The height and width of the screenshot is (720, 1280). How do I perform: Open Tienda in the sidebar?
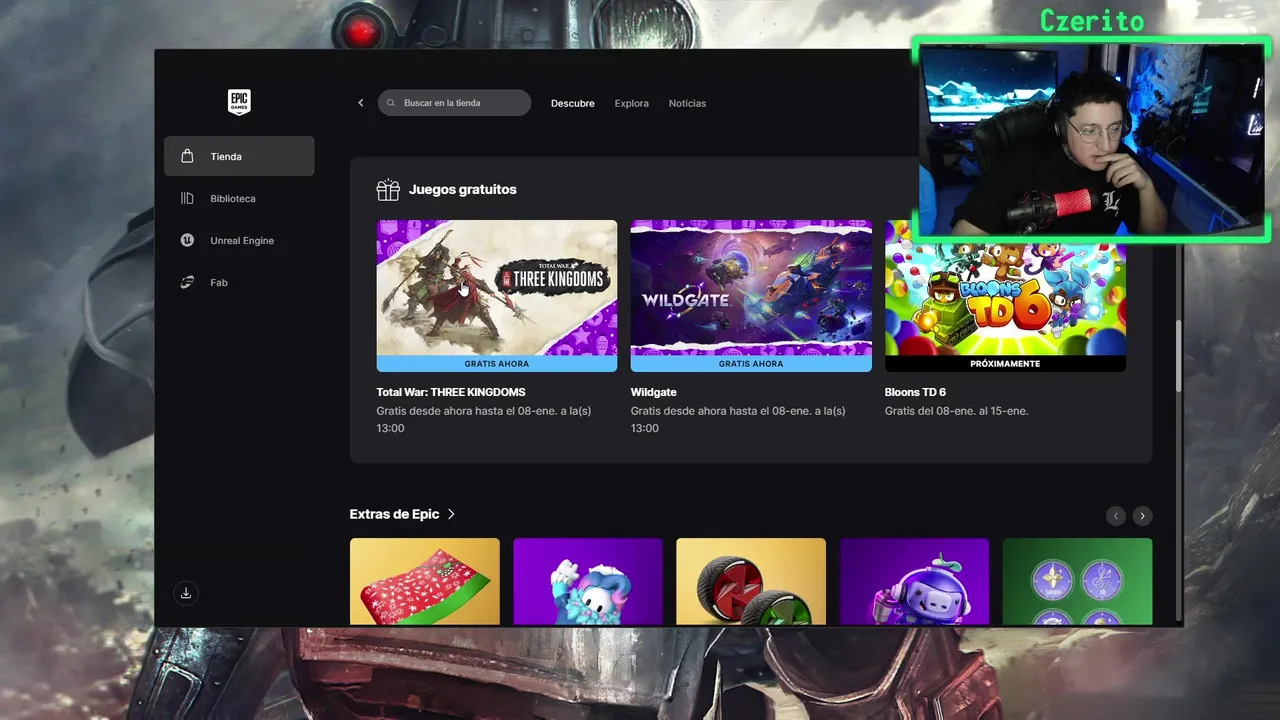click(239, 156)
